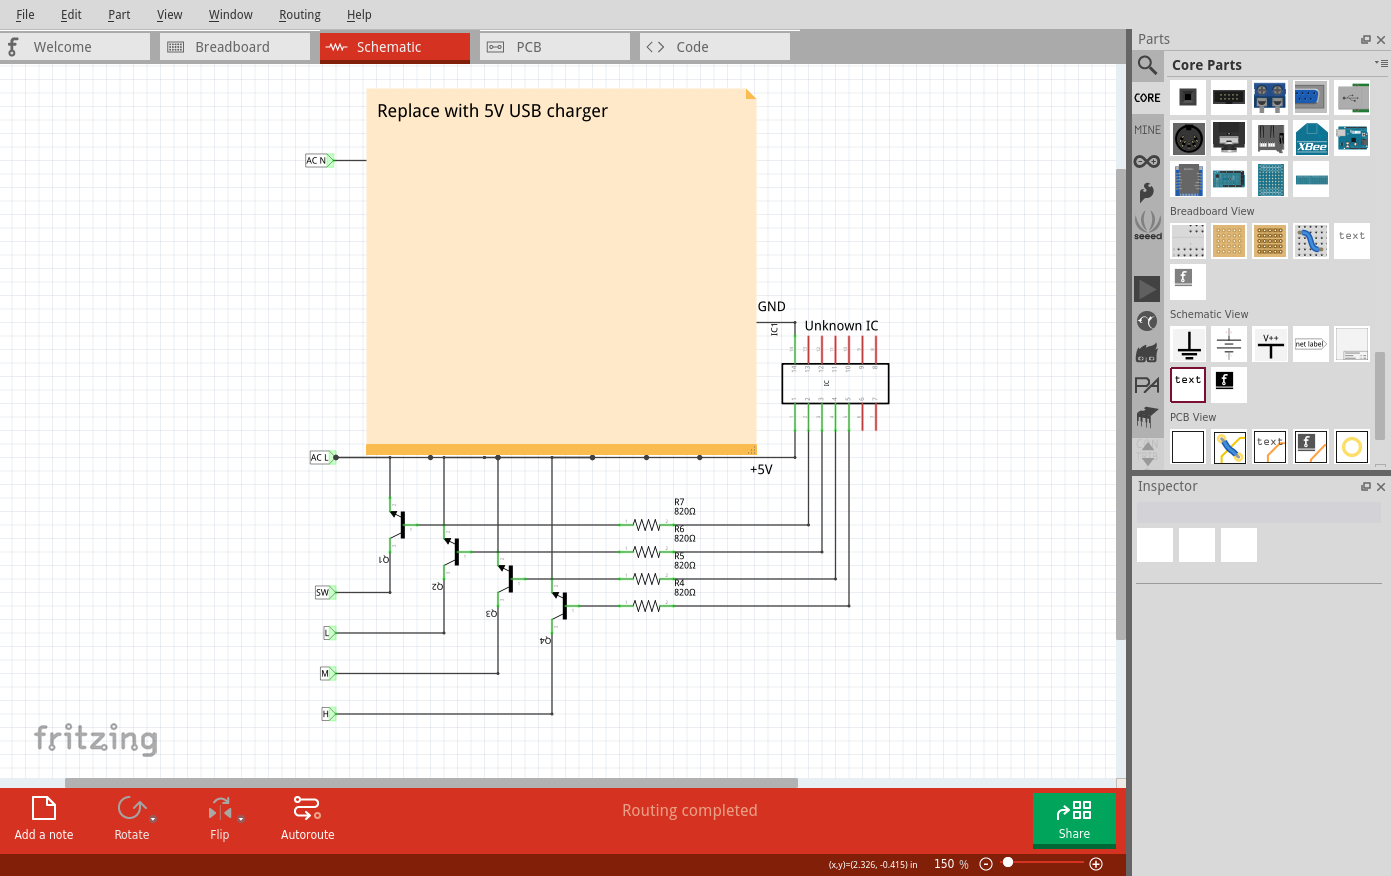
Task: Click the green Share button
Action: point(1074,819)
